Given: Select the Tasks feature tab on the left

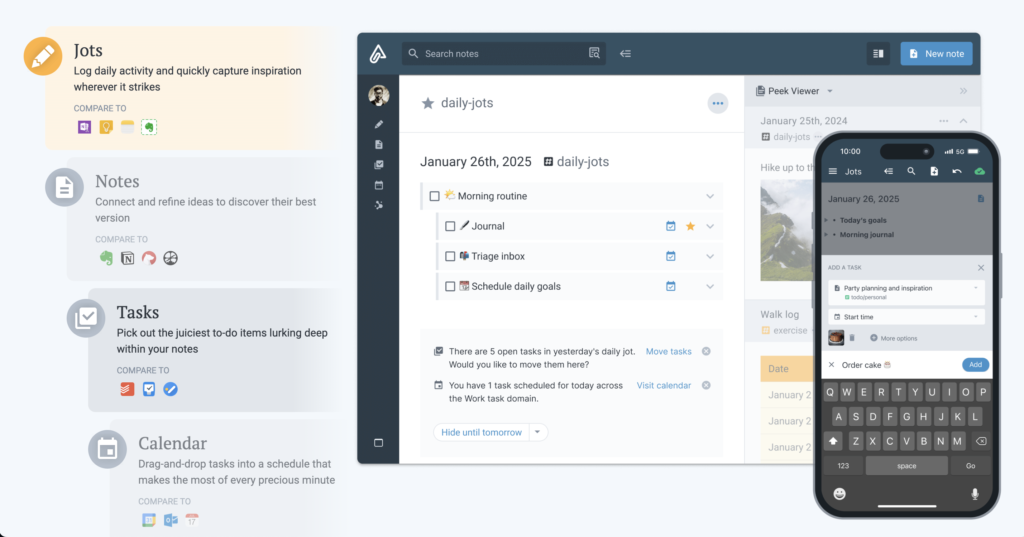Looking at the screenshot, I should [137, 313].
